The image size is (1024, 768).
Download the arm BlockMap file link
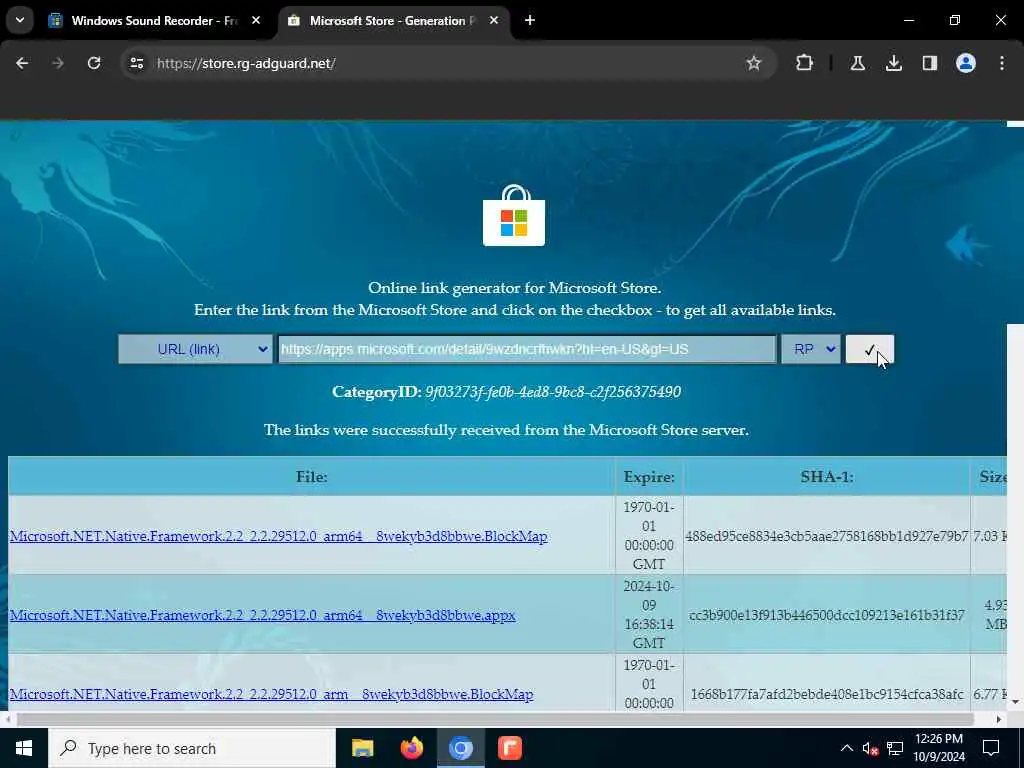271,694
